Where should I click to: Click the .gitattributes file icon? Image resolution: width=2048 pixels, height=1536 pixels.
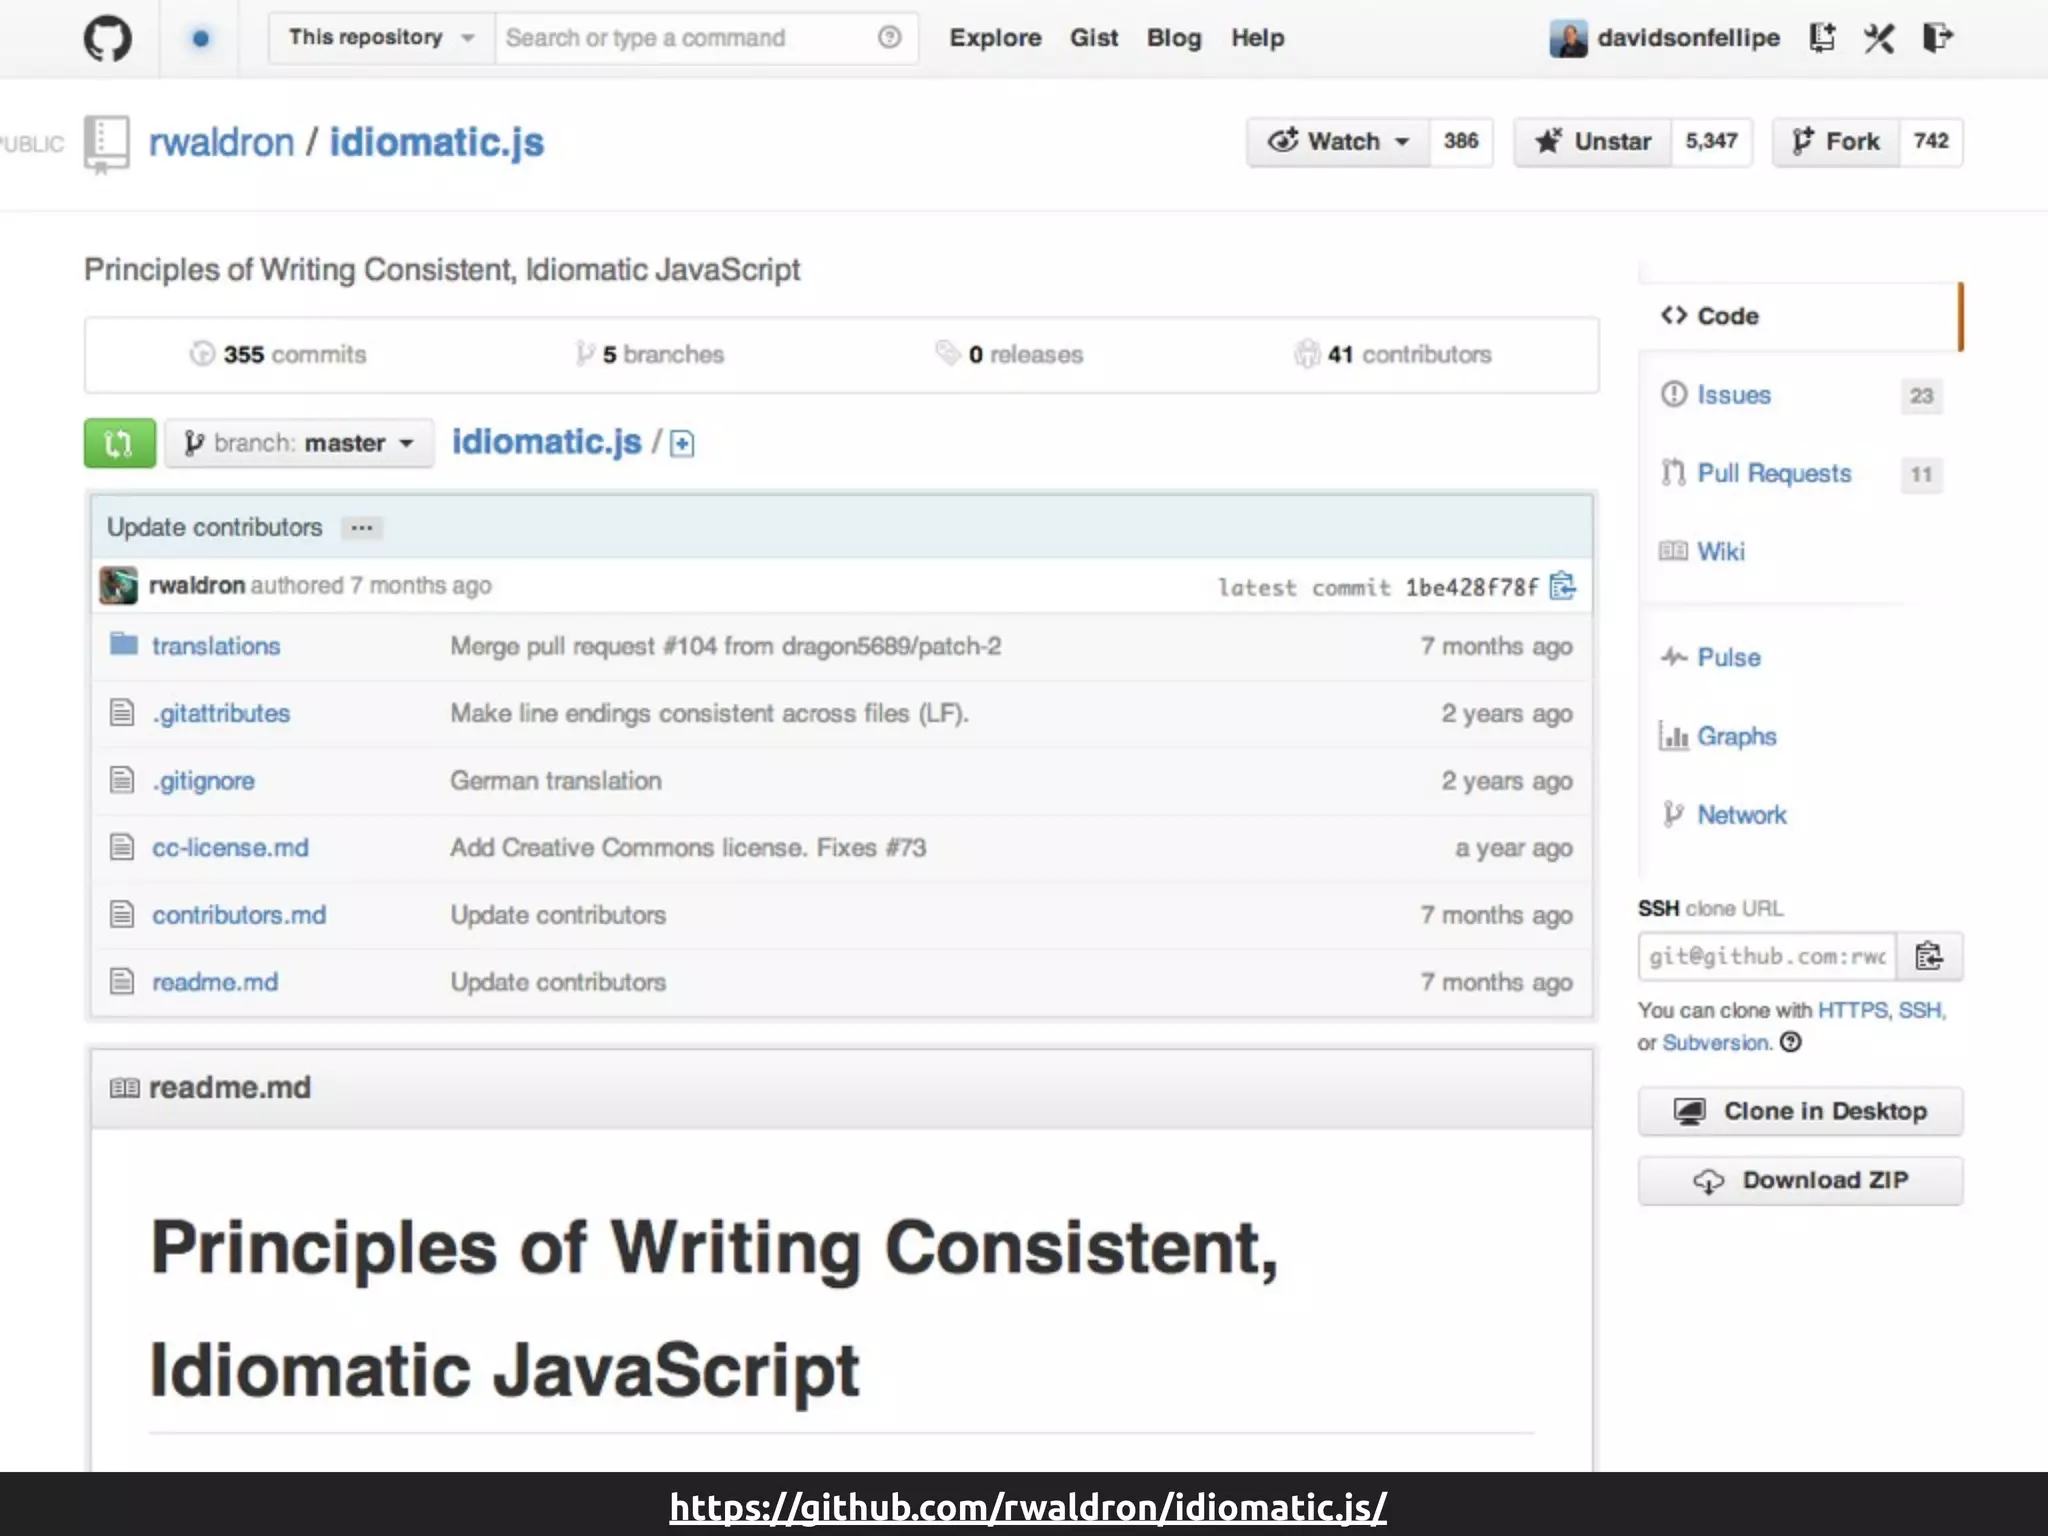pyautogui.click(x=122, y=712)
